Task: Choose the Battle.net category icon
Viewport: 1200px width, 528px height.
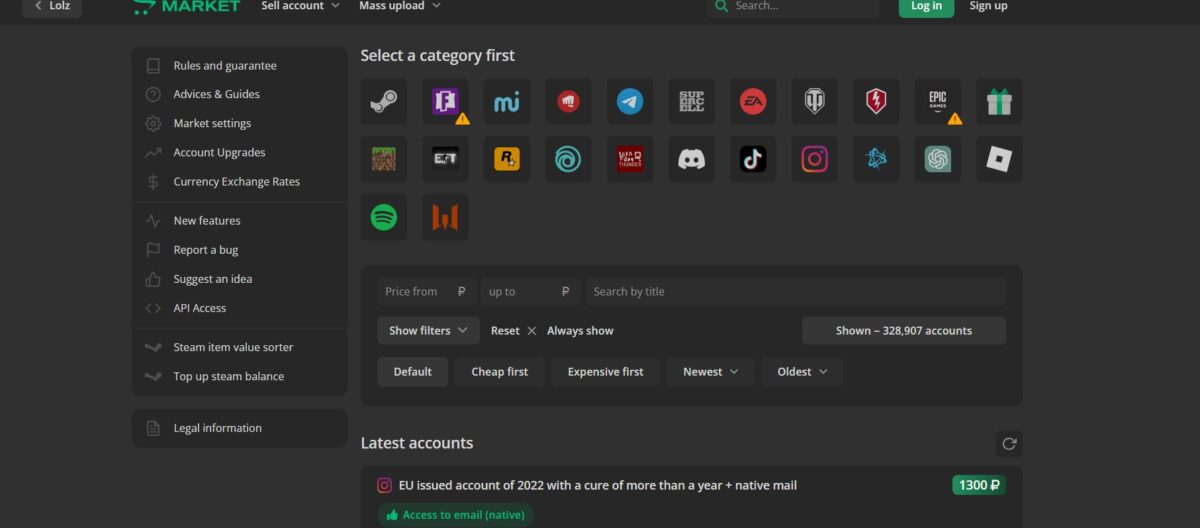Action: tap(876, 159)
